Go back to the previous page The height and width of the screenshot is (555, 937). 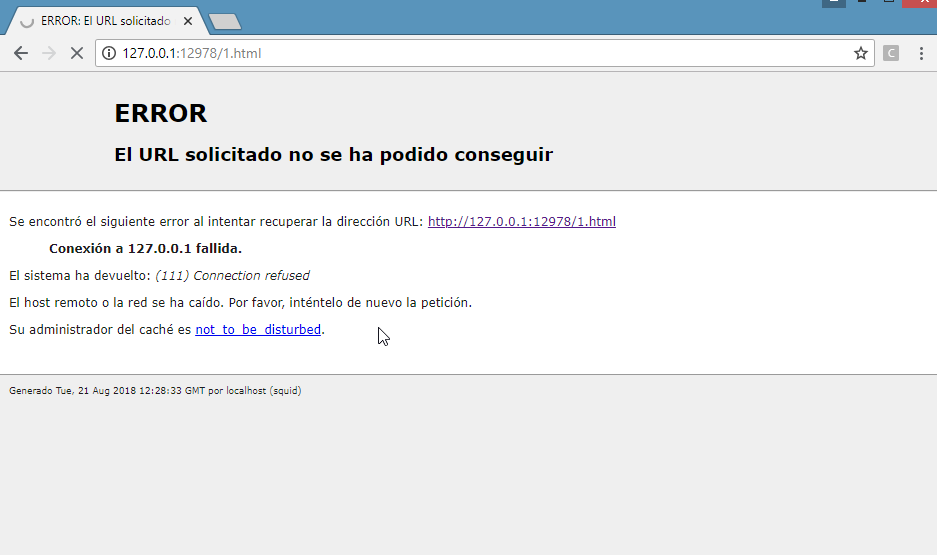click(x=21, y=53)
